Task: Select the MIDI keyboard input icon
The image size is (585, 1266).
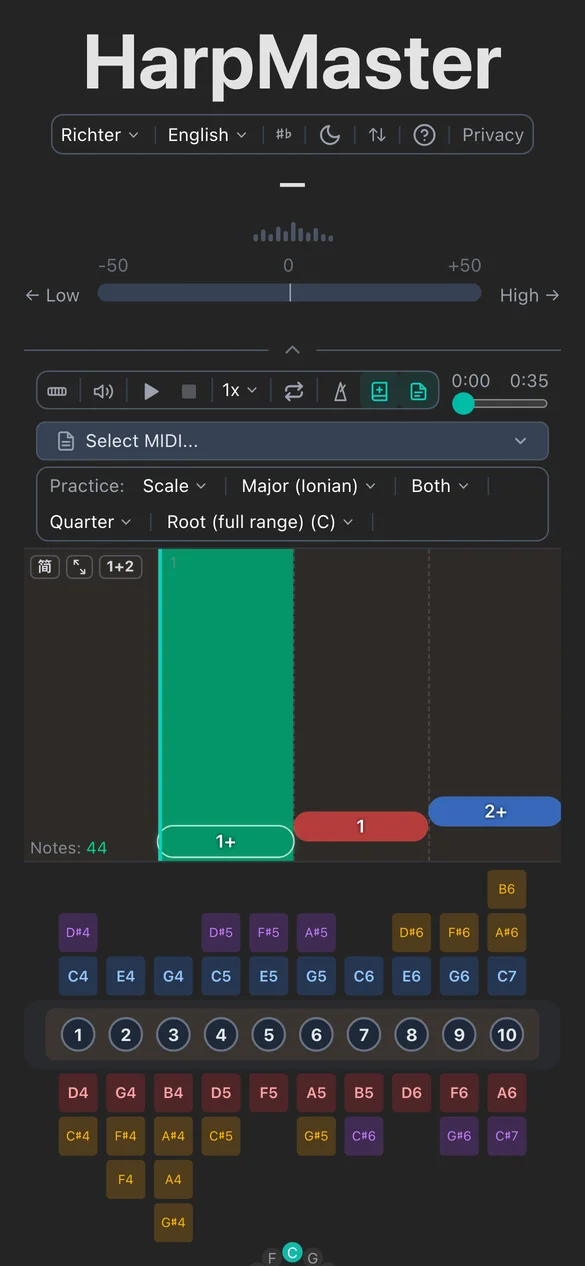Action: pyautogui.click(x=57, y=391)
